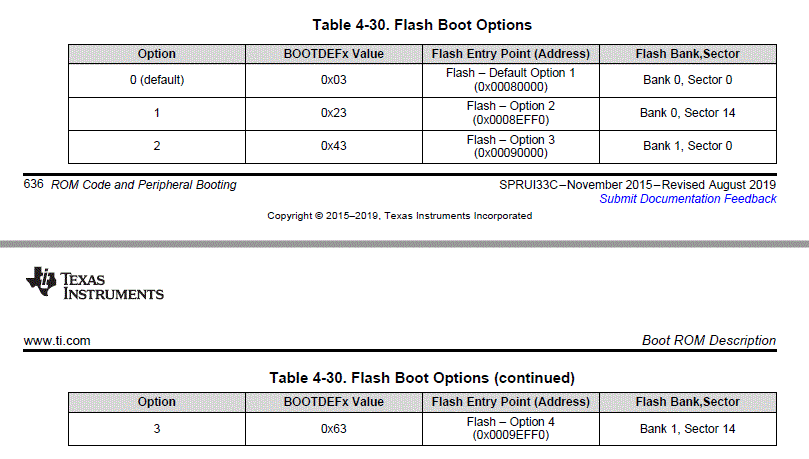Select the 'Flash – Option 3' entry point cell
809x459 pixels.
pos(510,146)
